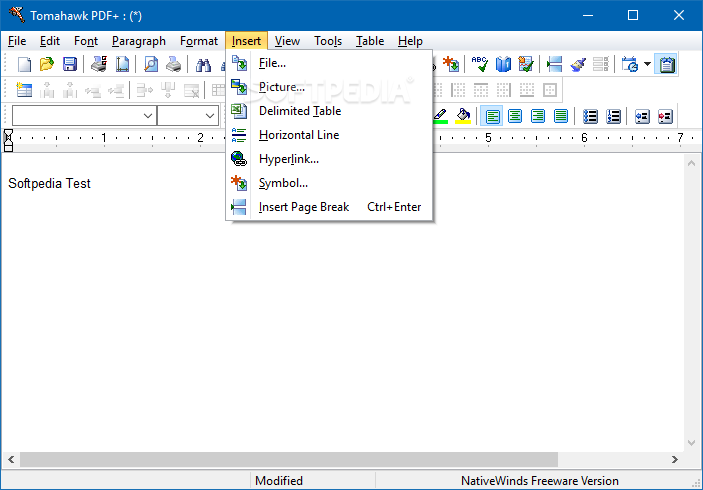Expand the font name combo box
Image resolution: width=703 pixels, height=490 pixels.
148,116
